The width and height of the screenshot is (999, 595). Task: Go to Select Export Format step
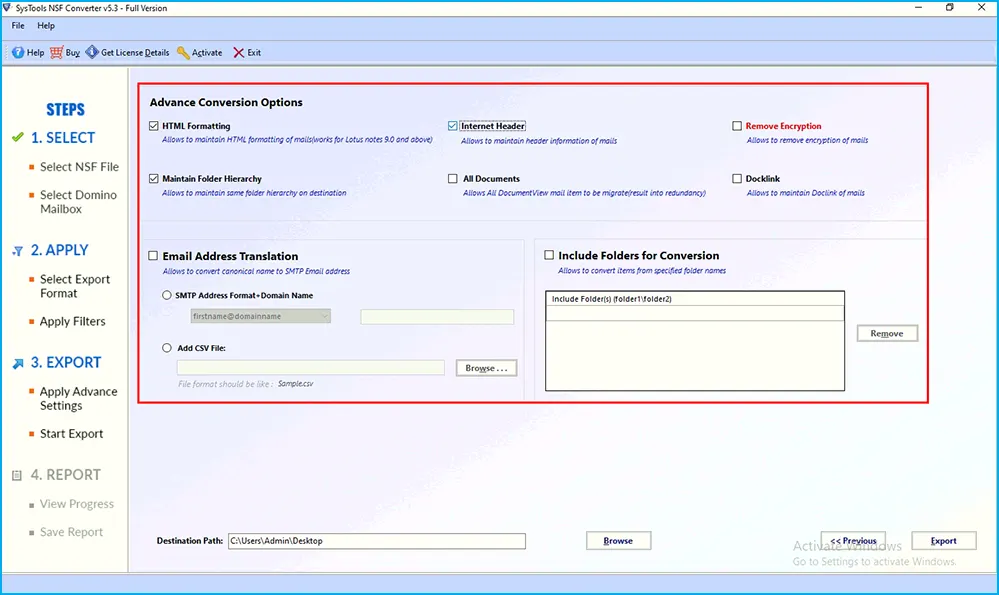click(x=75, y=286)
